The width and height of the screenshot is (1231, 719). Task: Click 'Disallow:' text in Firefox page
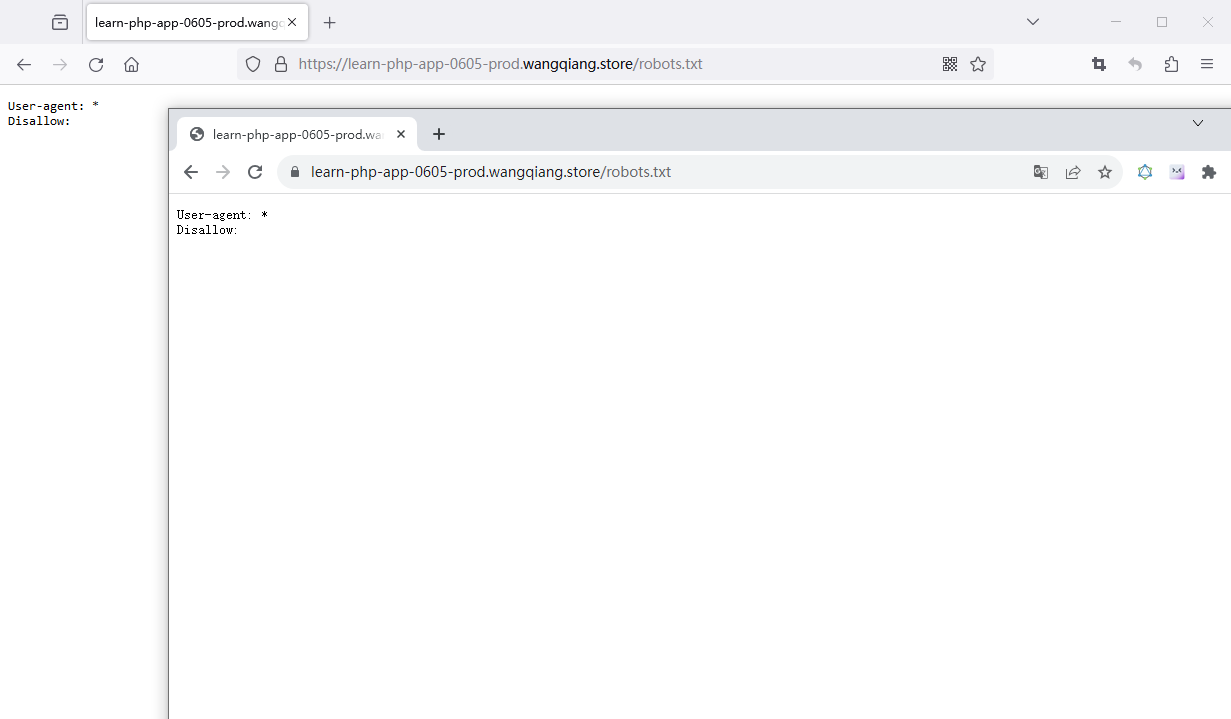coord(39,121)
